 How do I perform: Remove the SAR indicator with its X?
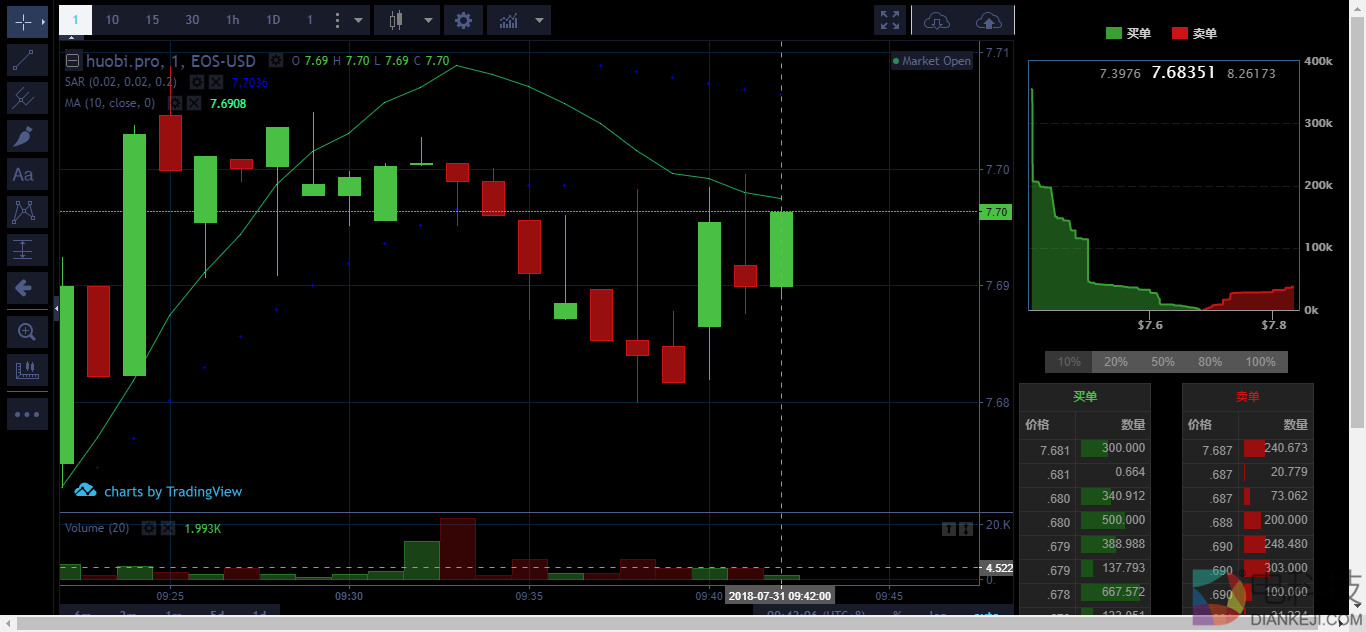(x=216, y=82)
